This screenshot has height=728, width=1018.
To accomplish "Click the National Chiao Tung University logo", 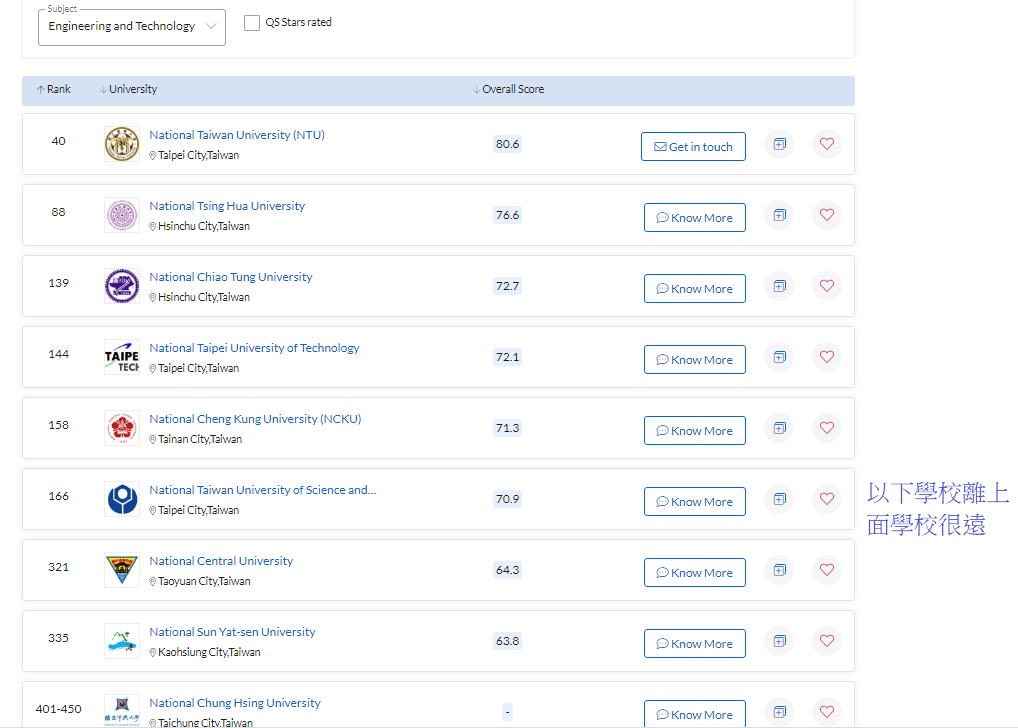I will 122,286.
